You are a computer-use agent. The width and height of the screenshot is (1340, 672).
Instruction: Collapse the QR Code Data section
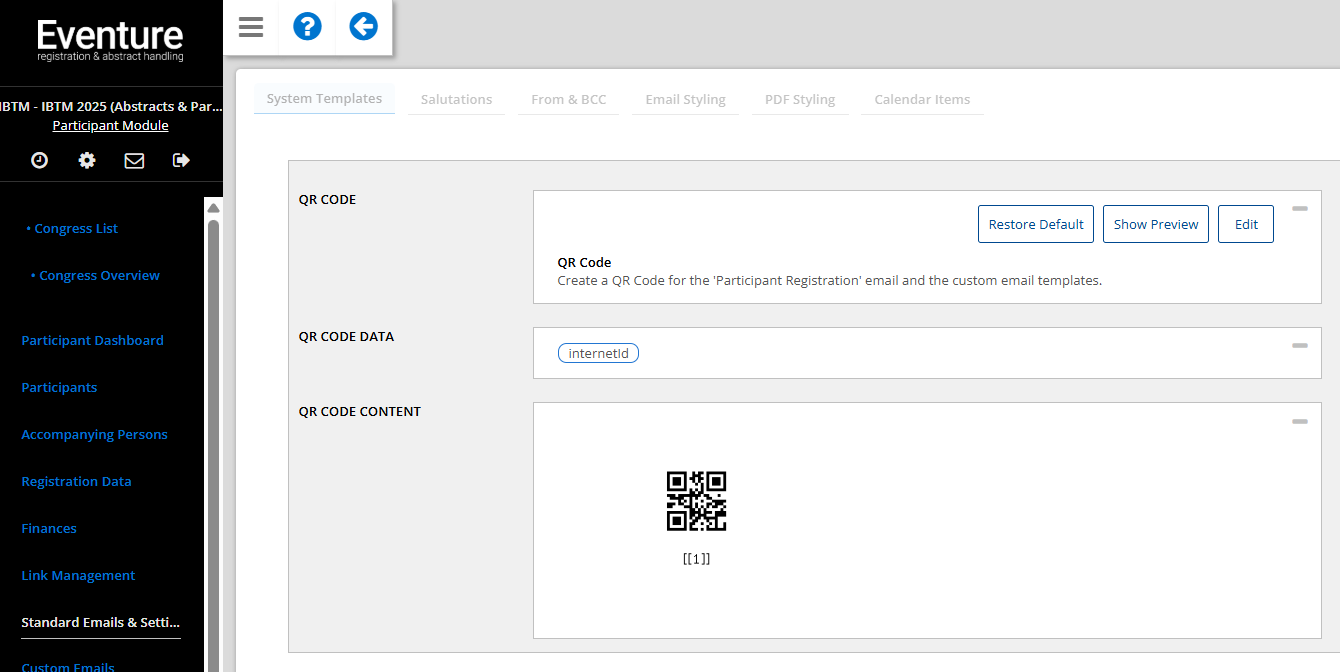click(1299, 345)
